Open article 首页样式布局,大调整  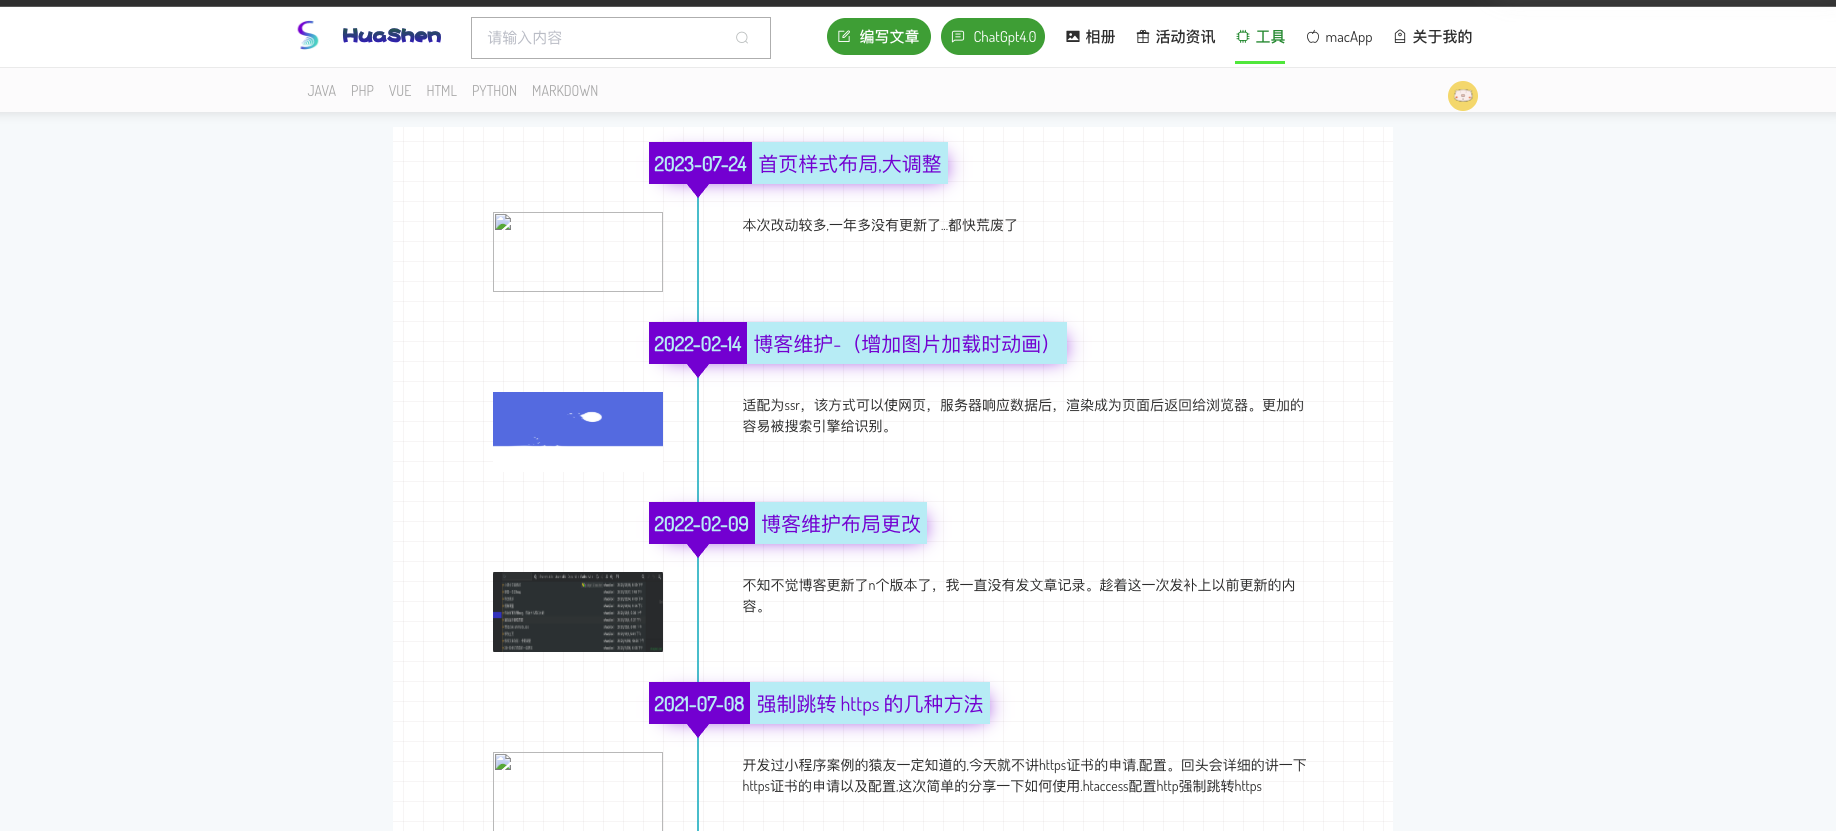[849, 164]
